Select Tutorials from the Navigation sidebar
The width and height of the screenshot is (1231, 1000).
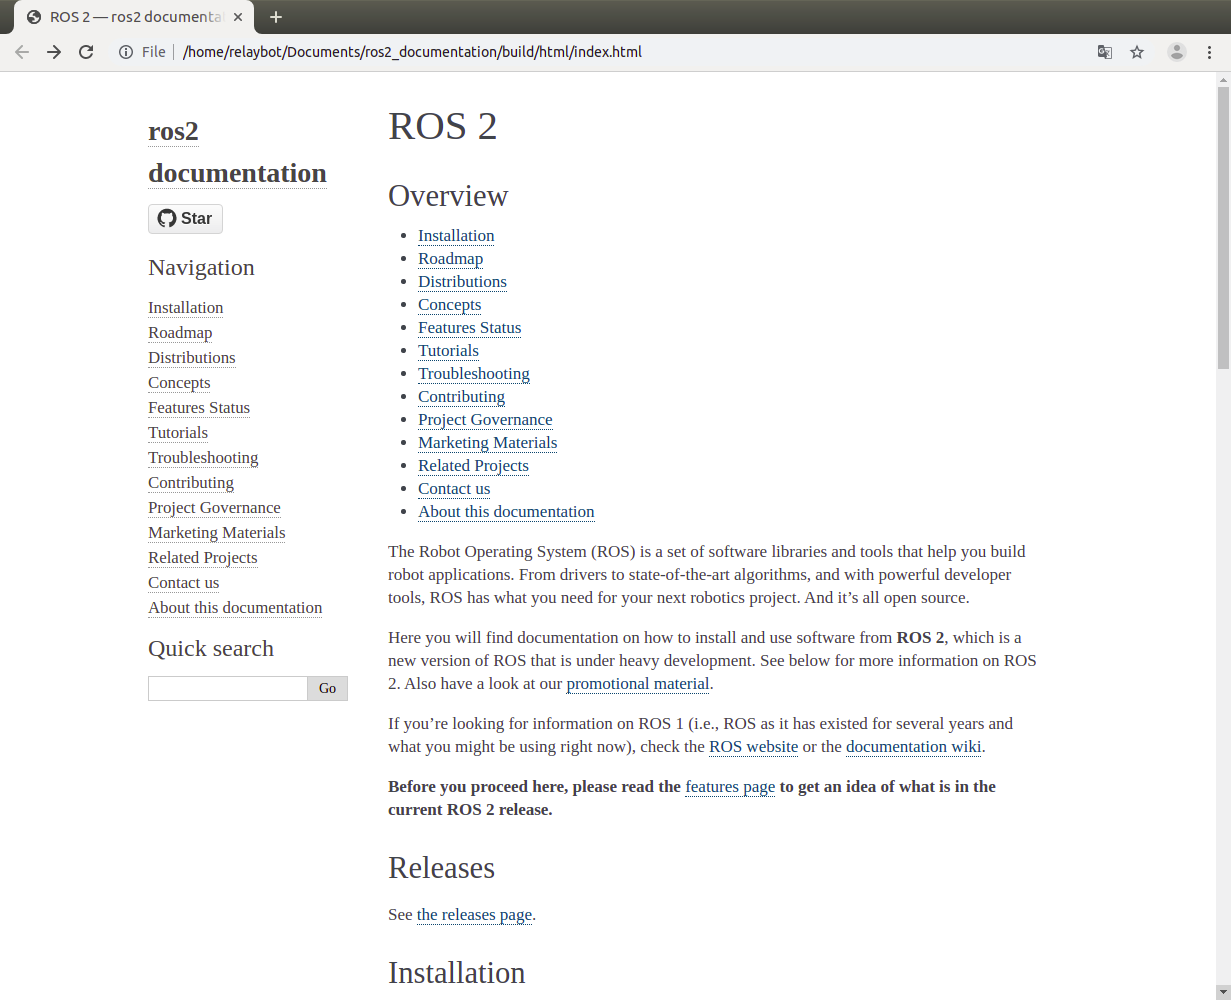coord(178,432)
